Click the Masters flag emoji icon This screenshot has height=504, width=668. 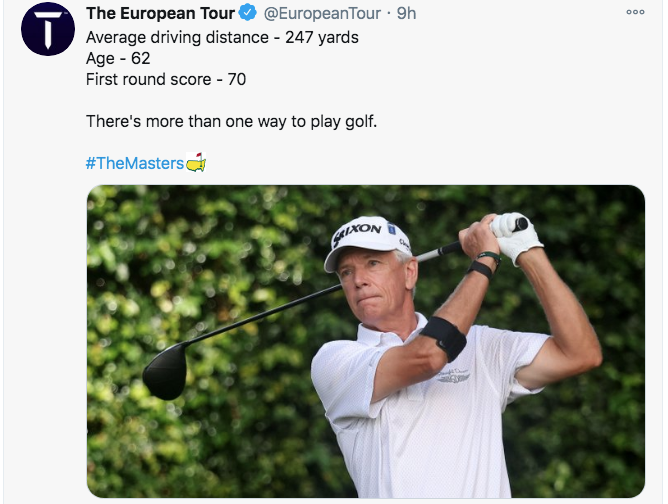tap(196, 163)
